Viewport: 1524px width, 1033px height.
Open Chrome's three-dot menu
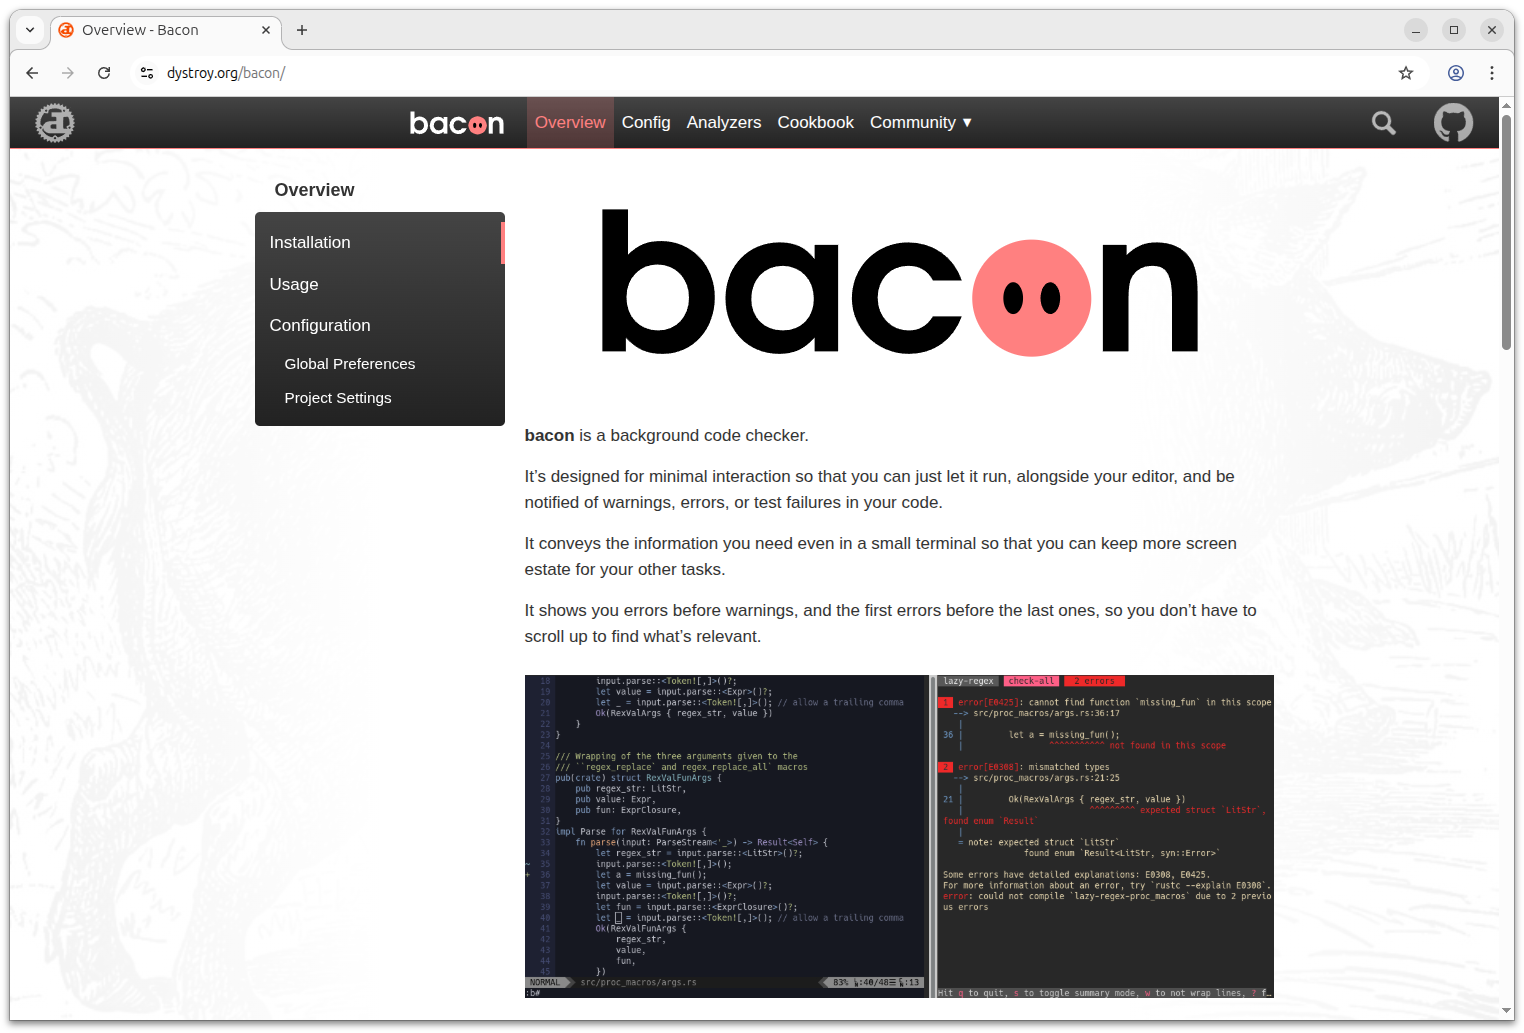tap(1491, 73)
